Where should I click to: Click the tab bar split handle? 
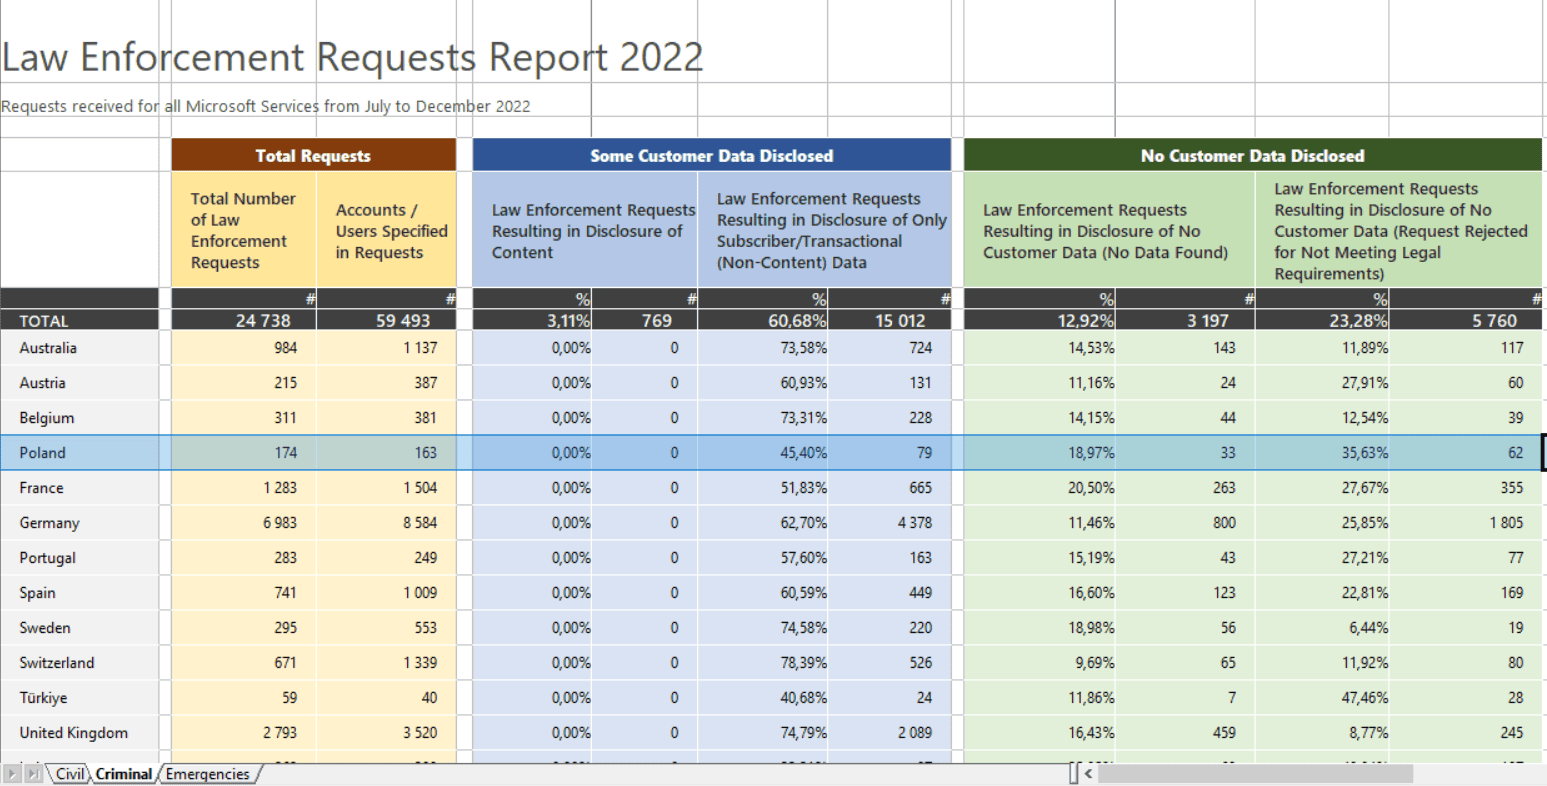tap(1073, 774)
